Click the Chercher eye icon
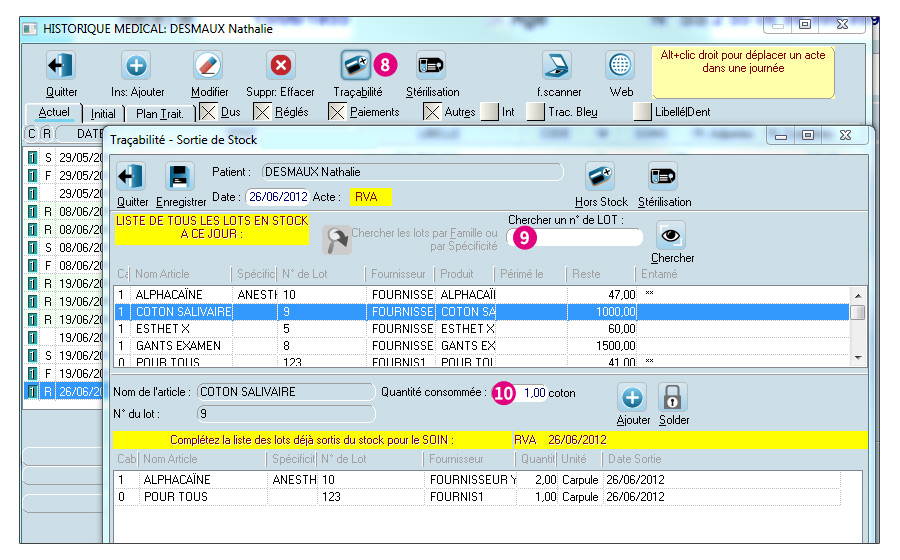 (x=671, y=235)
